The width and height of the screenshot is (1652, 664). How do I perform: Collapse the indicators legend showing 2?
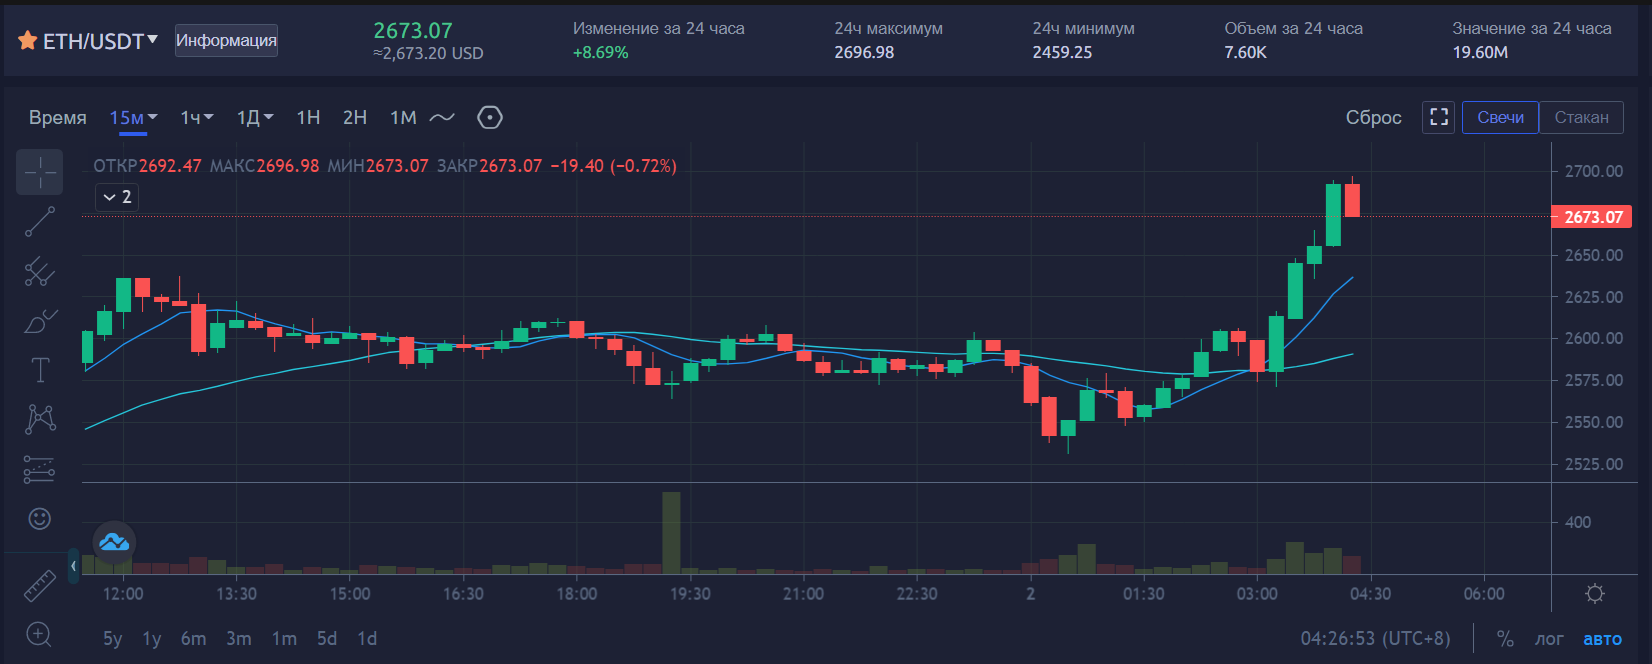[116, 197]
